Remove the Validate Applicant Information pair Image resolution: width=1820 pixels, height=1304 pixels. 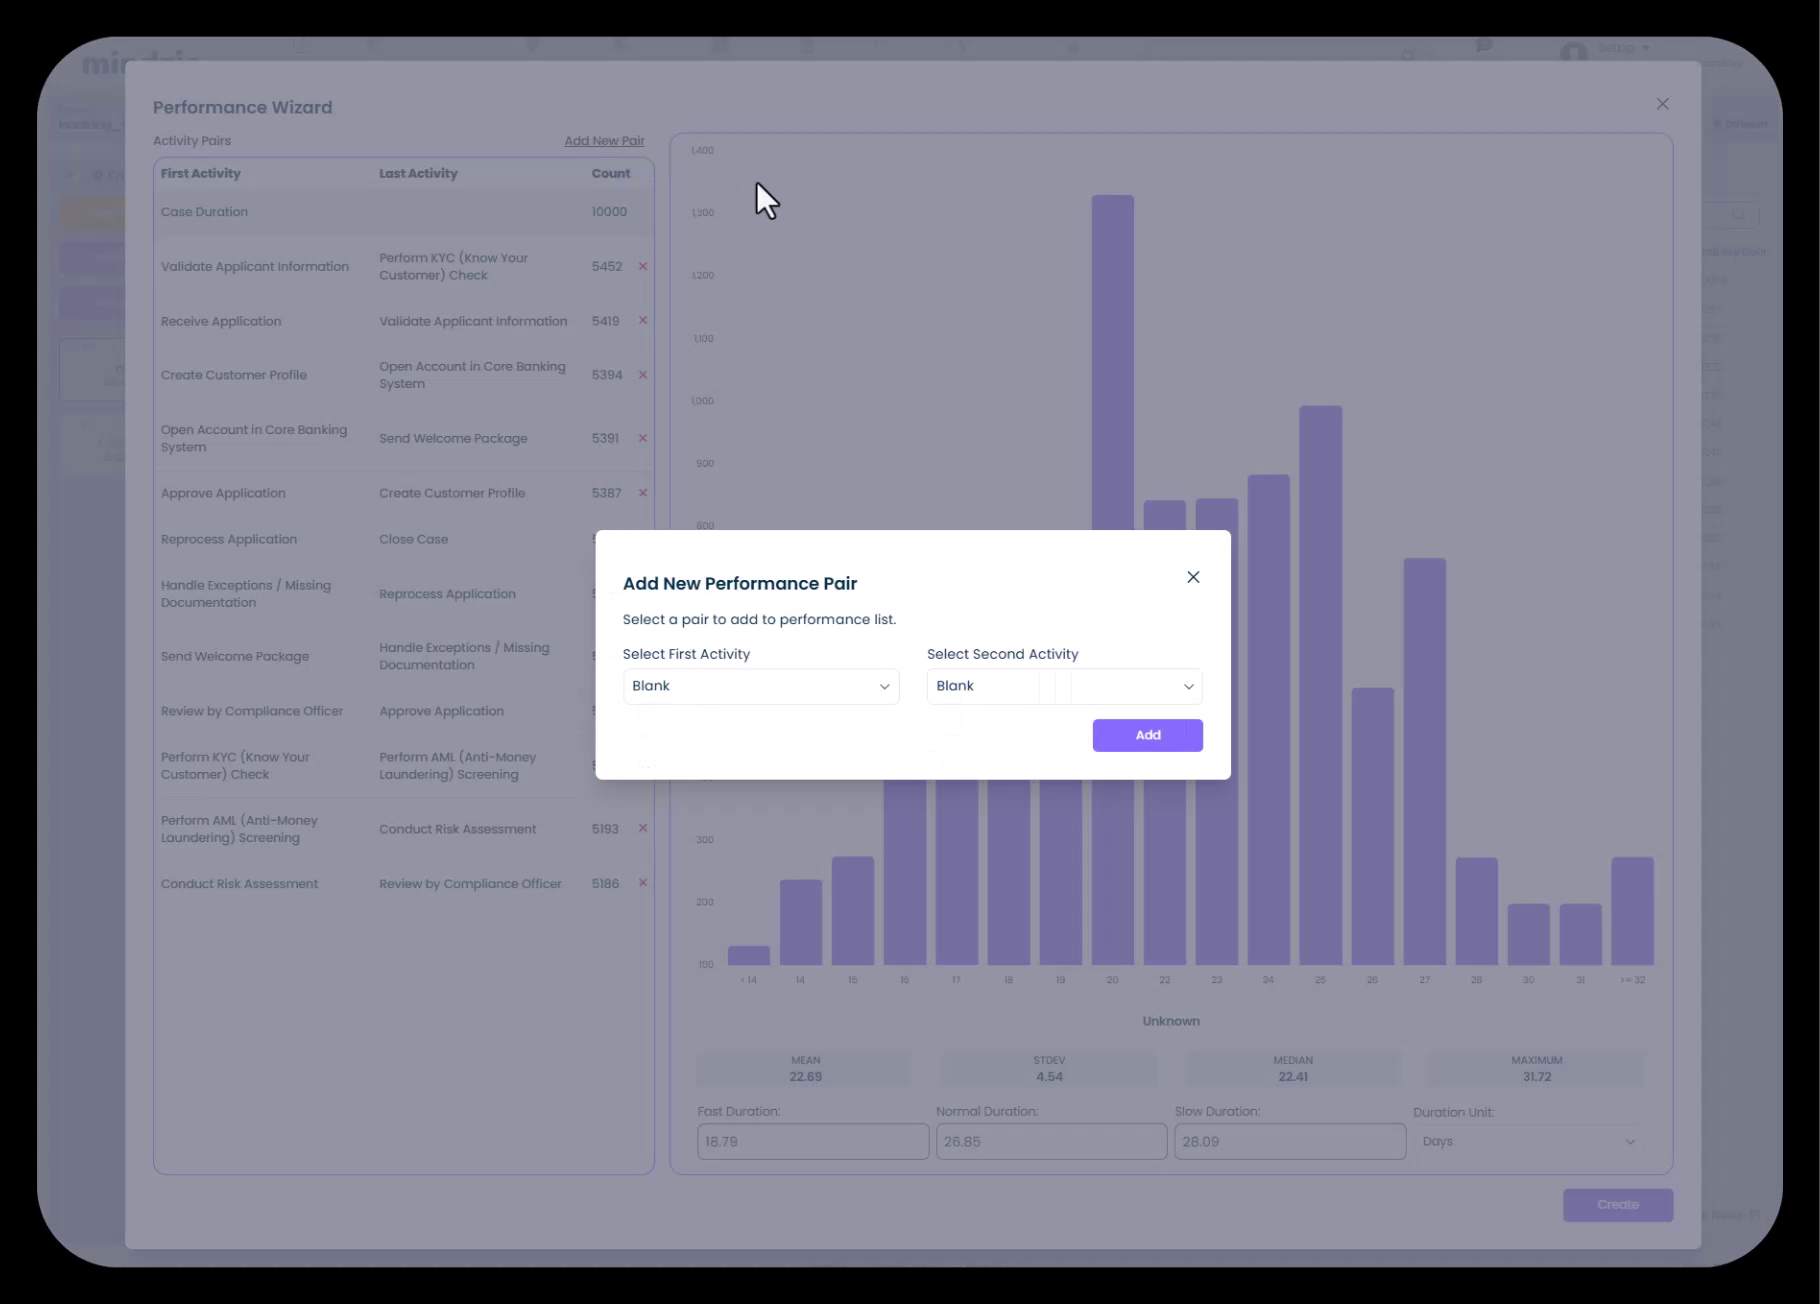point(643,266)
